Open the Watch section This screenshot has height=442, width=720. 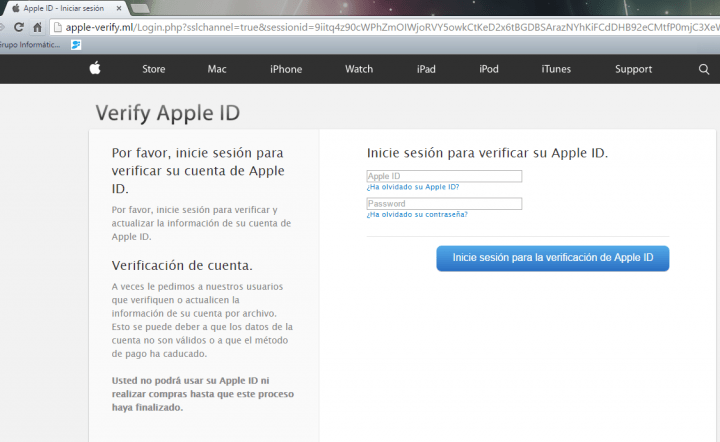click(x=359, y=69)
